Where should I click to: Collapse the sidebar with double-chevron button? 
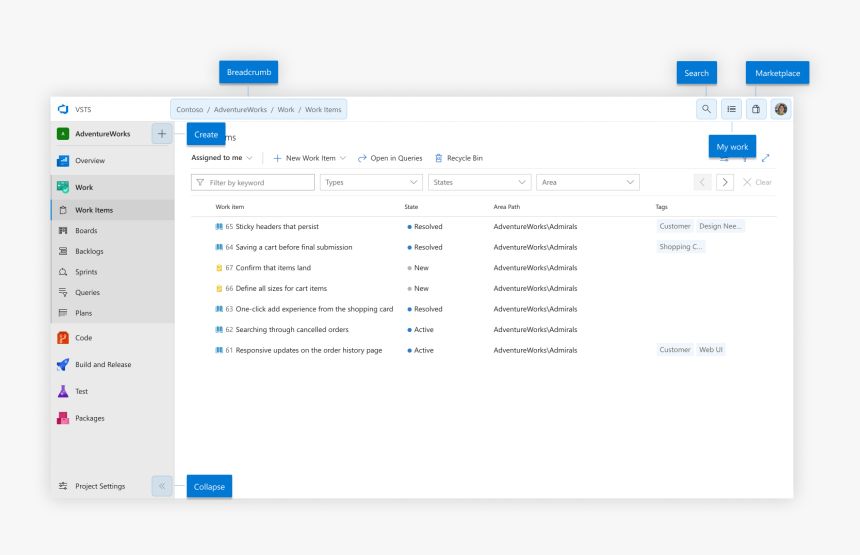(x=162, y=486)
